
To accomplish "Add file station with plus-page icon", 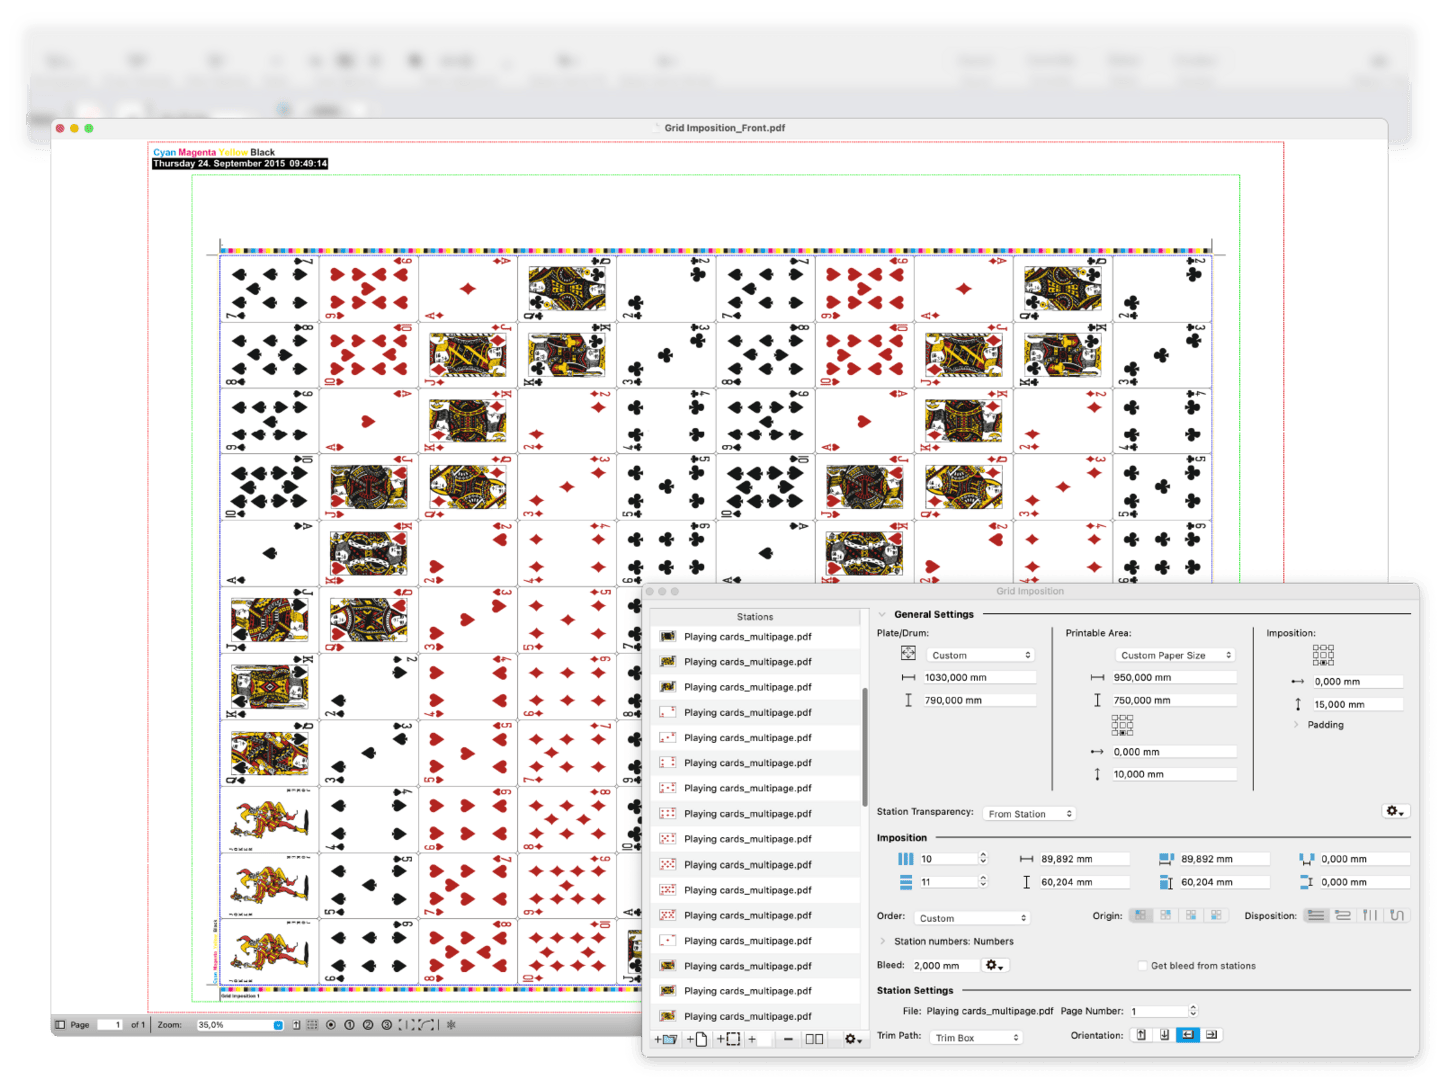I will tap(697, 1039).
